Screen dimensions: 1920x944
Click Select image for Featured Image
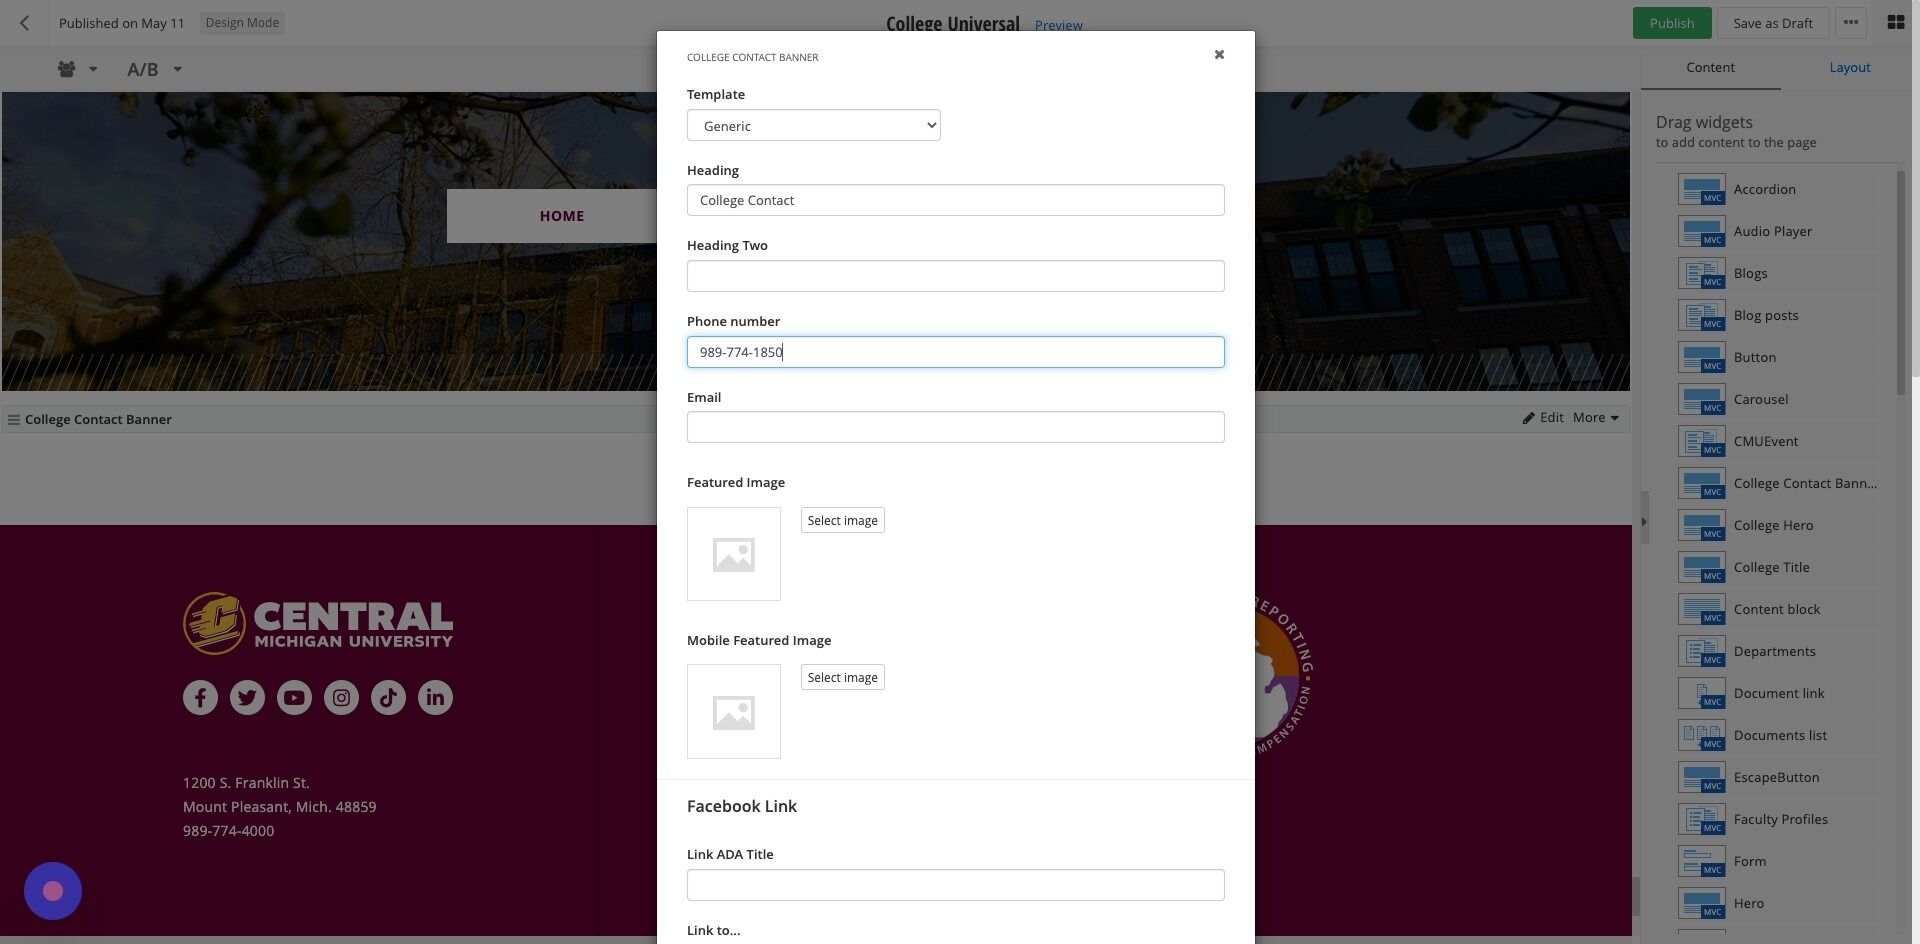click(x=842, y=520)
